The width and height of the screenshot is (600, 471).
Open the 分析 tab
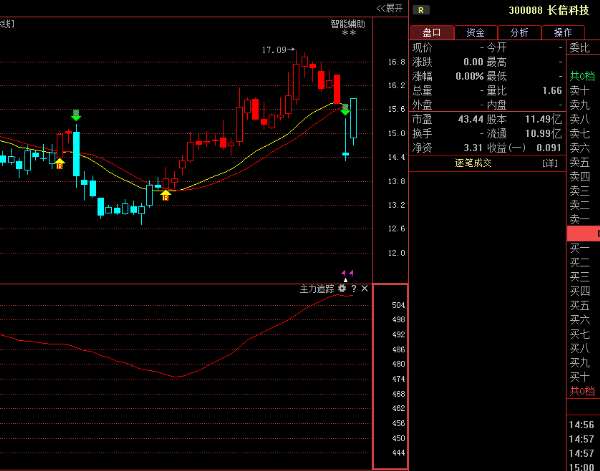click(519, 32)
